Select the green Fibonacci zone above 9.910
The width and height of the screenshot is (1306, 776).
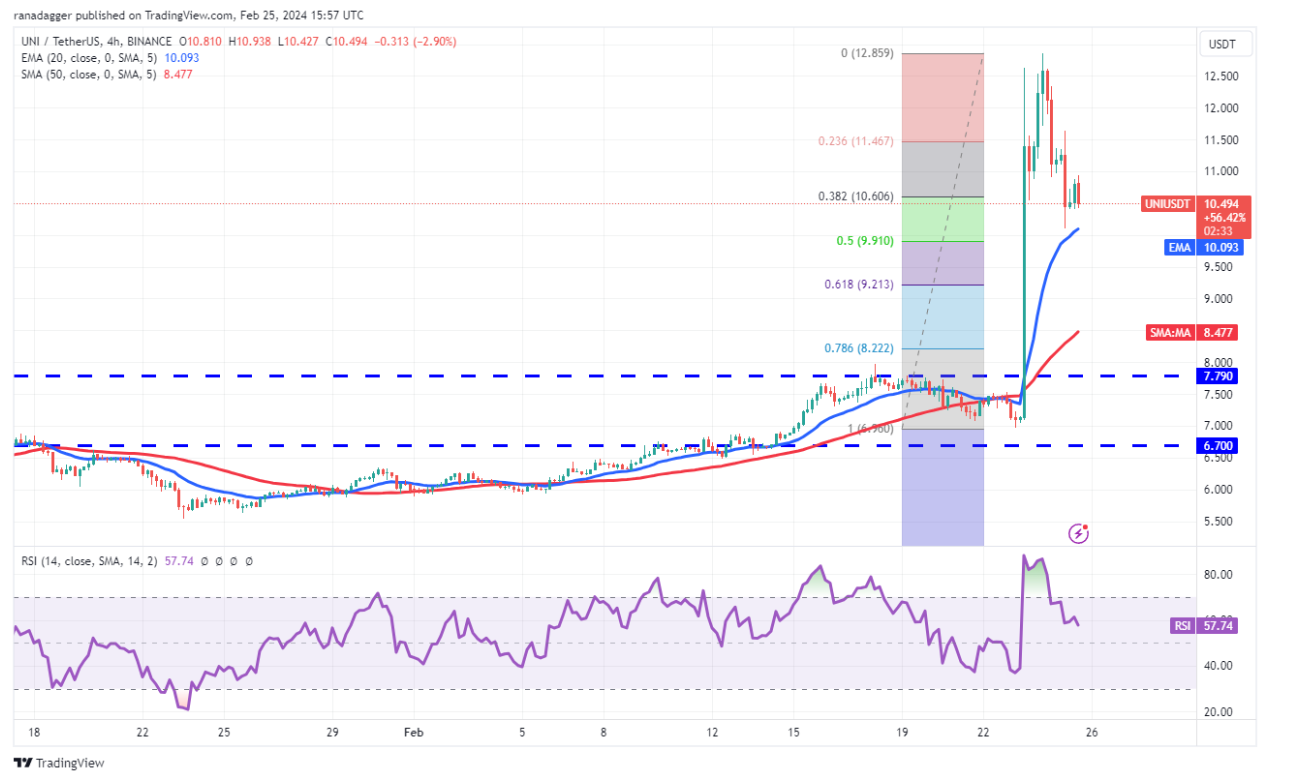click(x=943, y=219)
